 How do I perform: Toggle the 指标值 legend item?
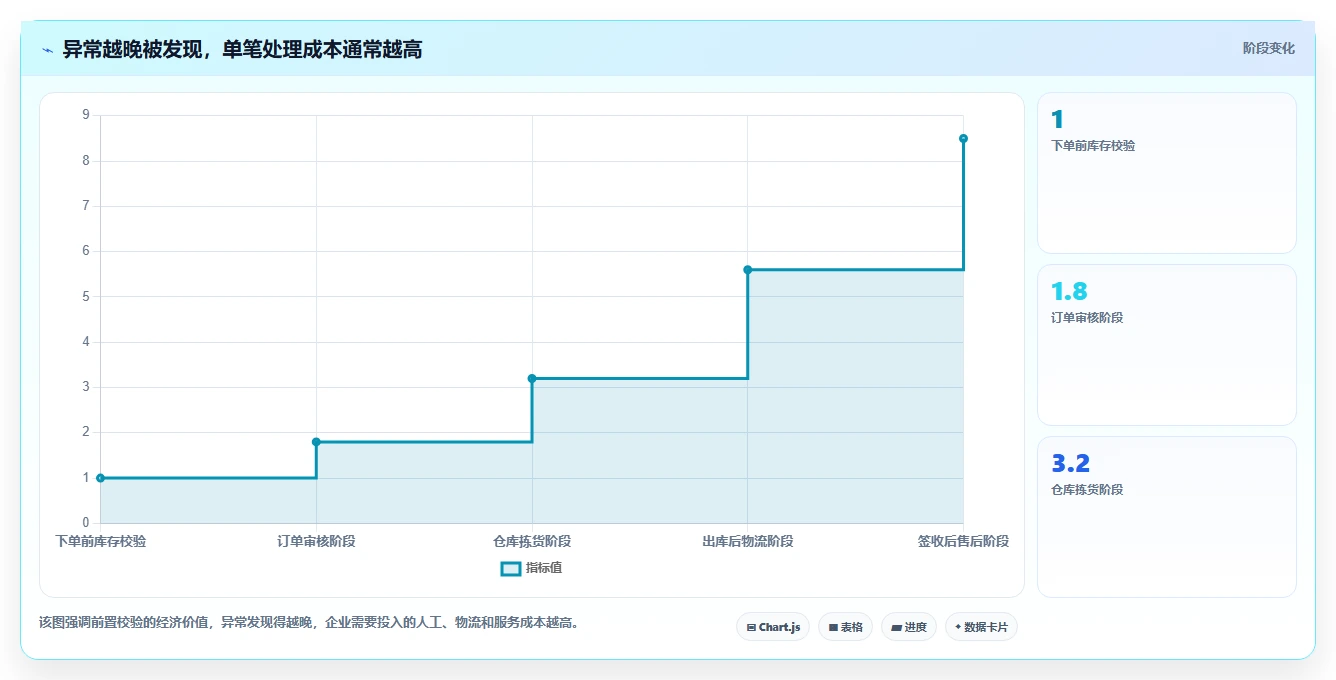[x=531, y=568]
